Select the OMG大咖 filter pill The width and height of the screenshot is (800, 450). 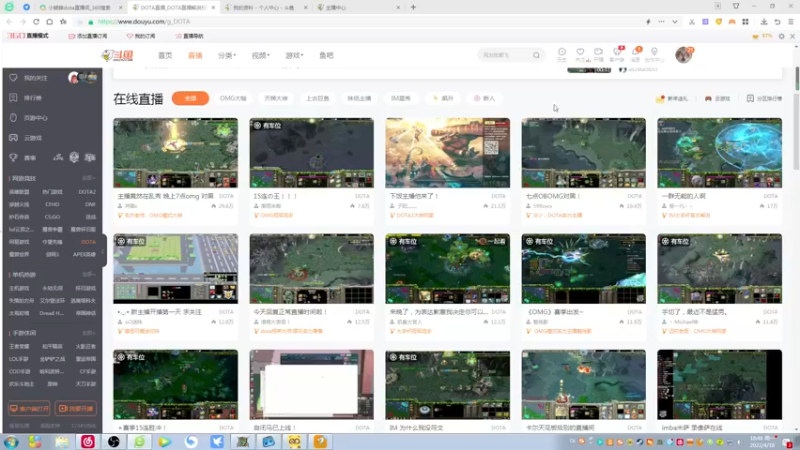(233, 98)
